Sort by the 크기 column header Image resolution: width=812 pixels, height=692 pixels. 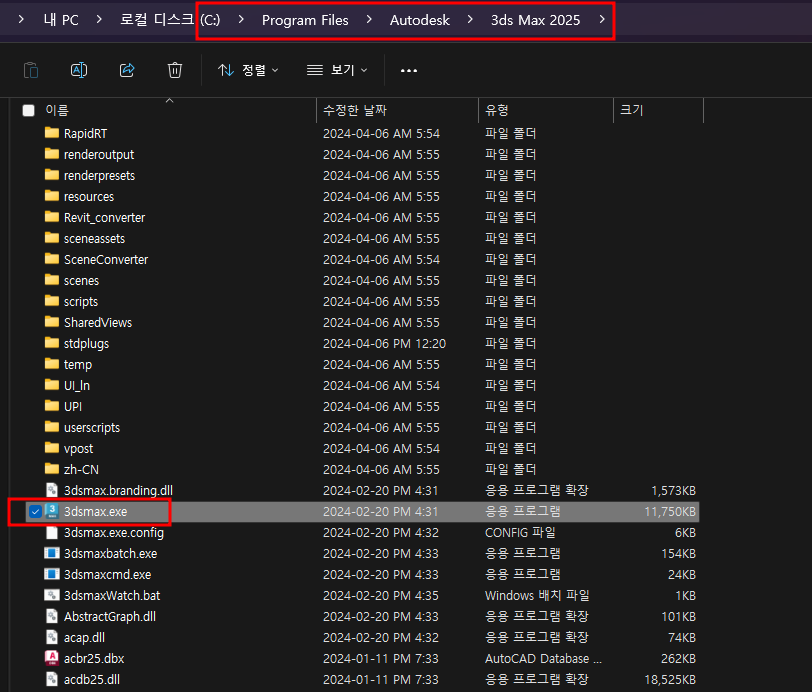tap(631, 110)
